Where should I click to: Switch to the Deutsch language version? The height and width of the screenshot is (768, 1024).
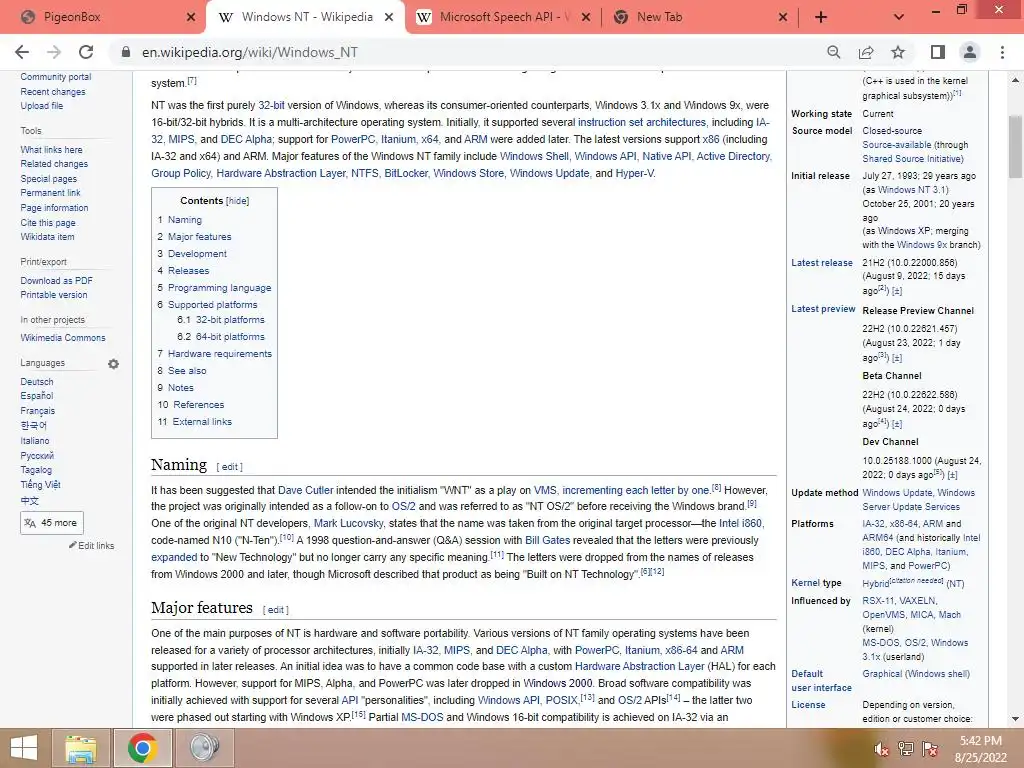click(37, 382)
